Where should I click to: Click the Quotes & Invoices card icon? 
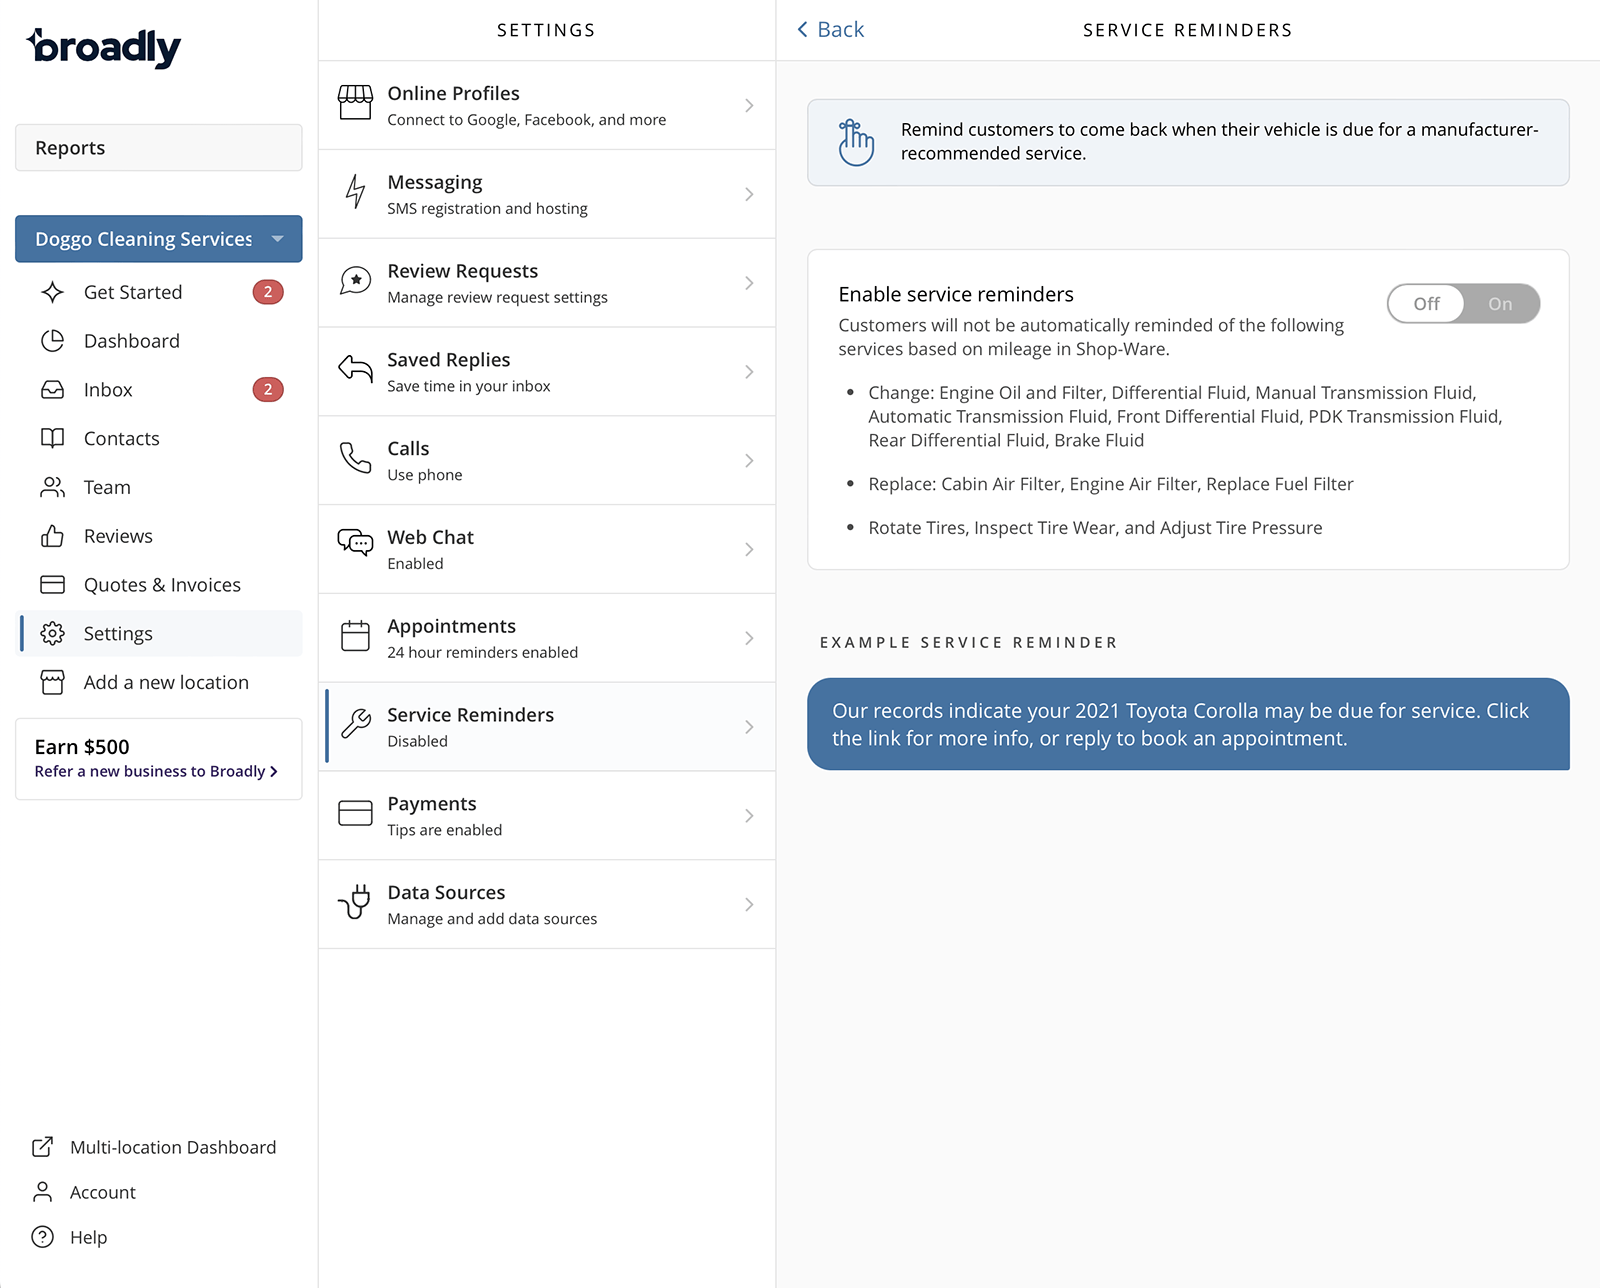point(53,584)
